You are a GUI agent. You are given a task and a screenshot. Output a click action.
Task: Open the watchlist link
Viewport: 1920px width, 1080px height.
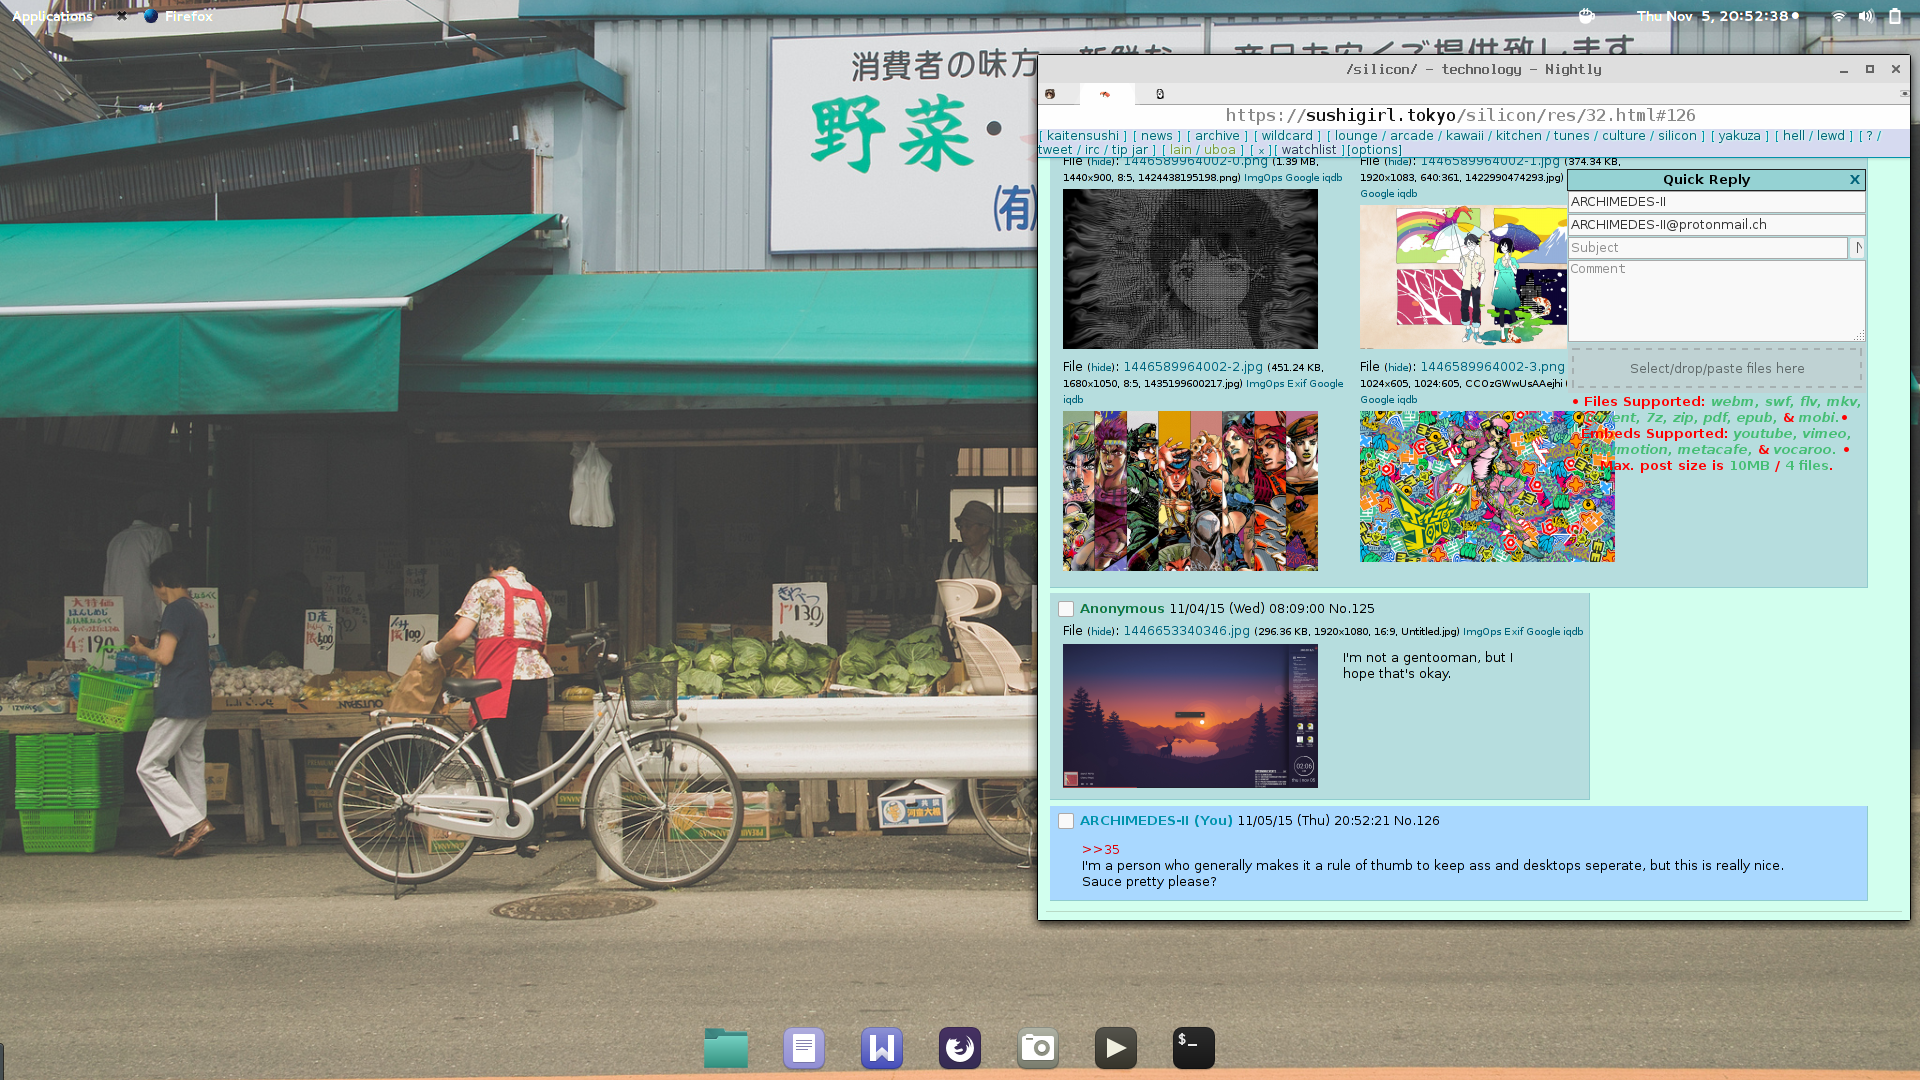tap(1309, 150)
